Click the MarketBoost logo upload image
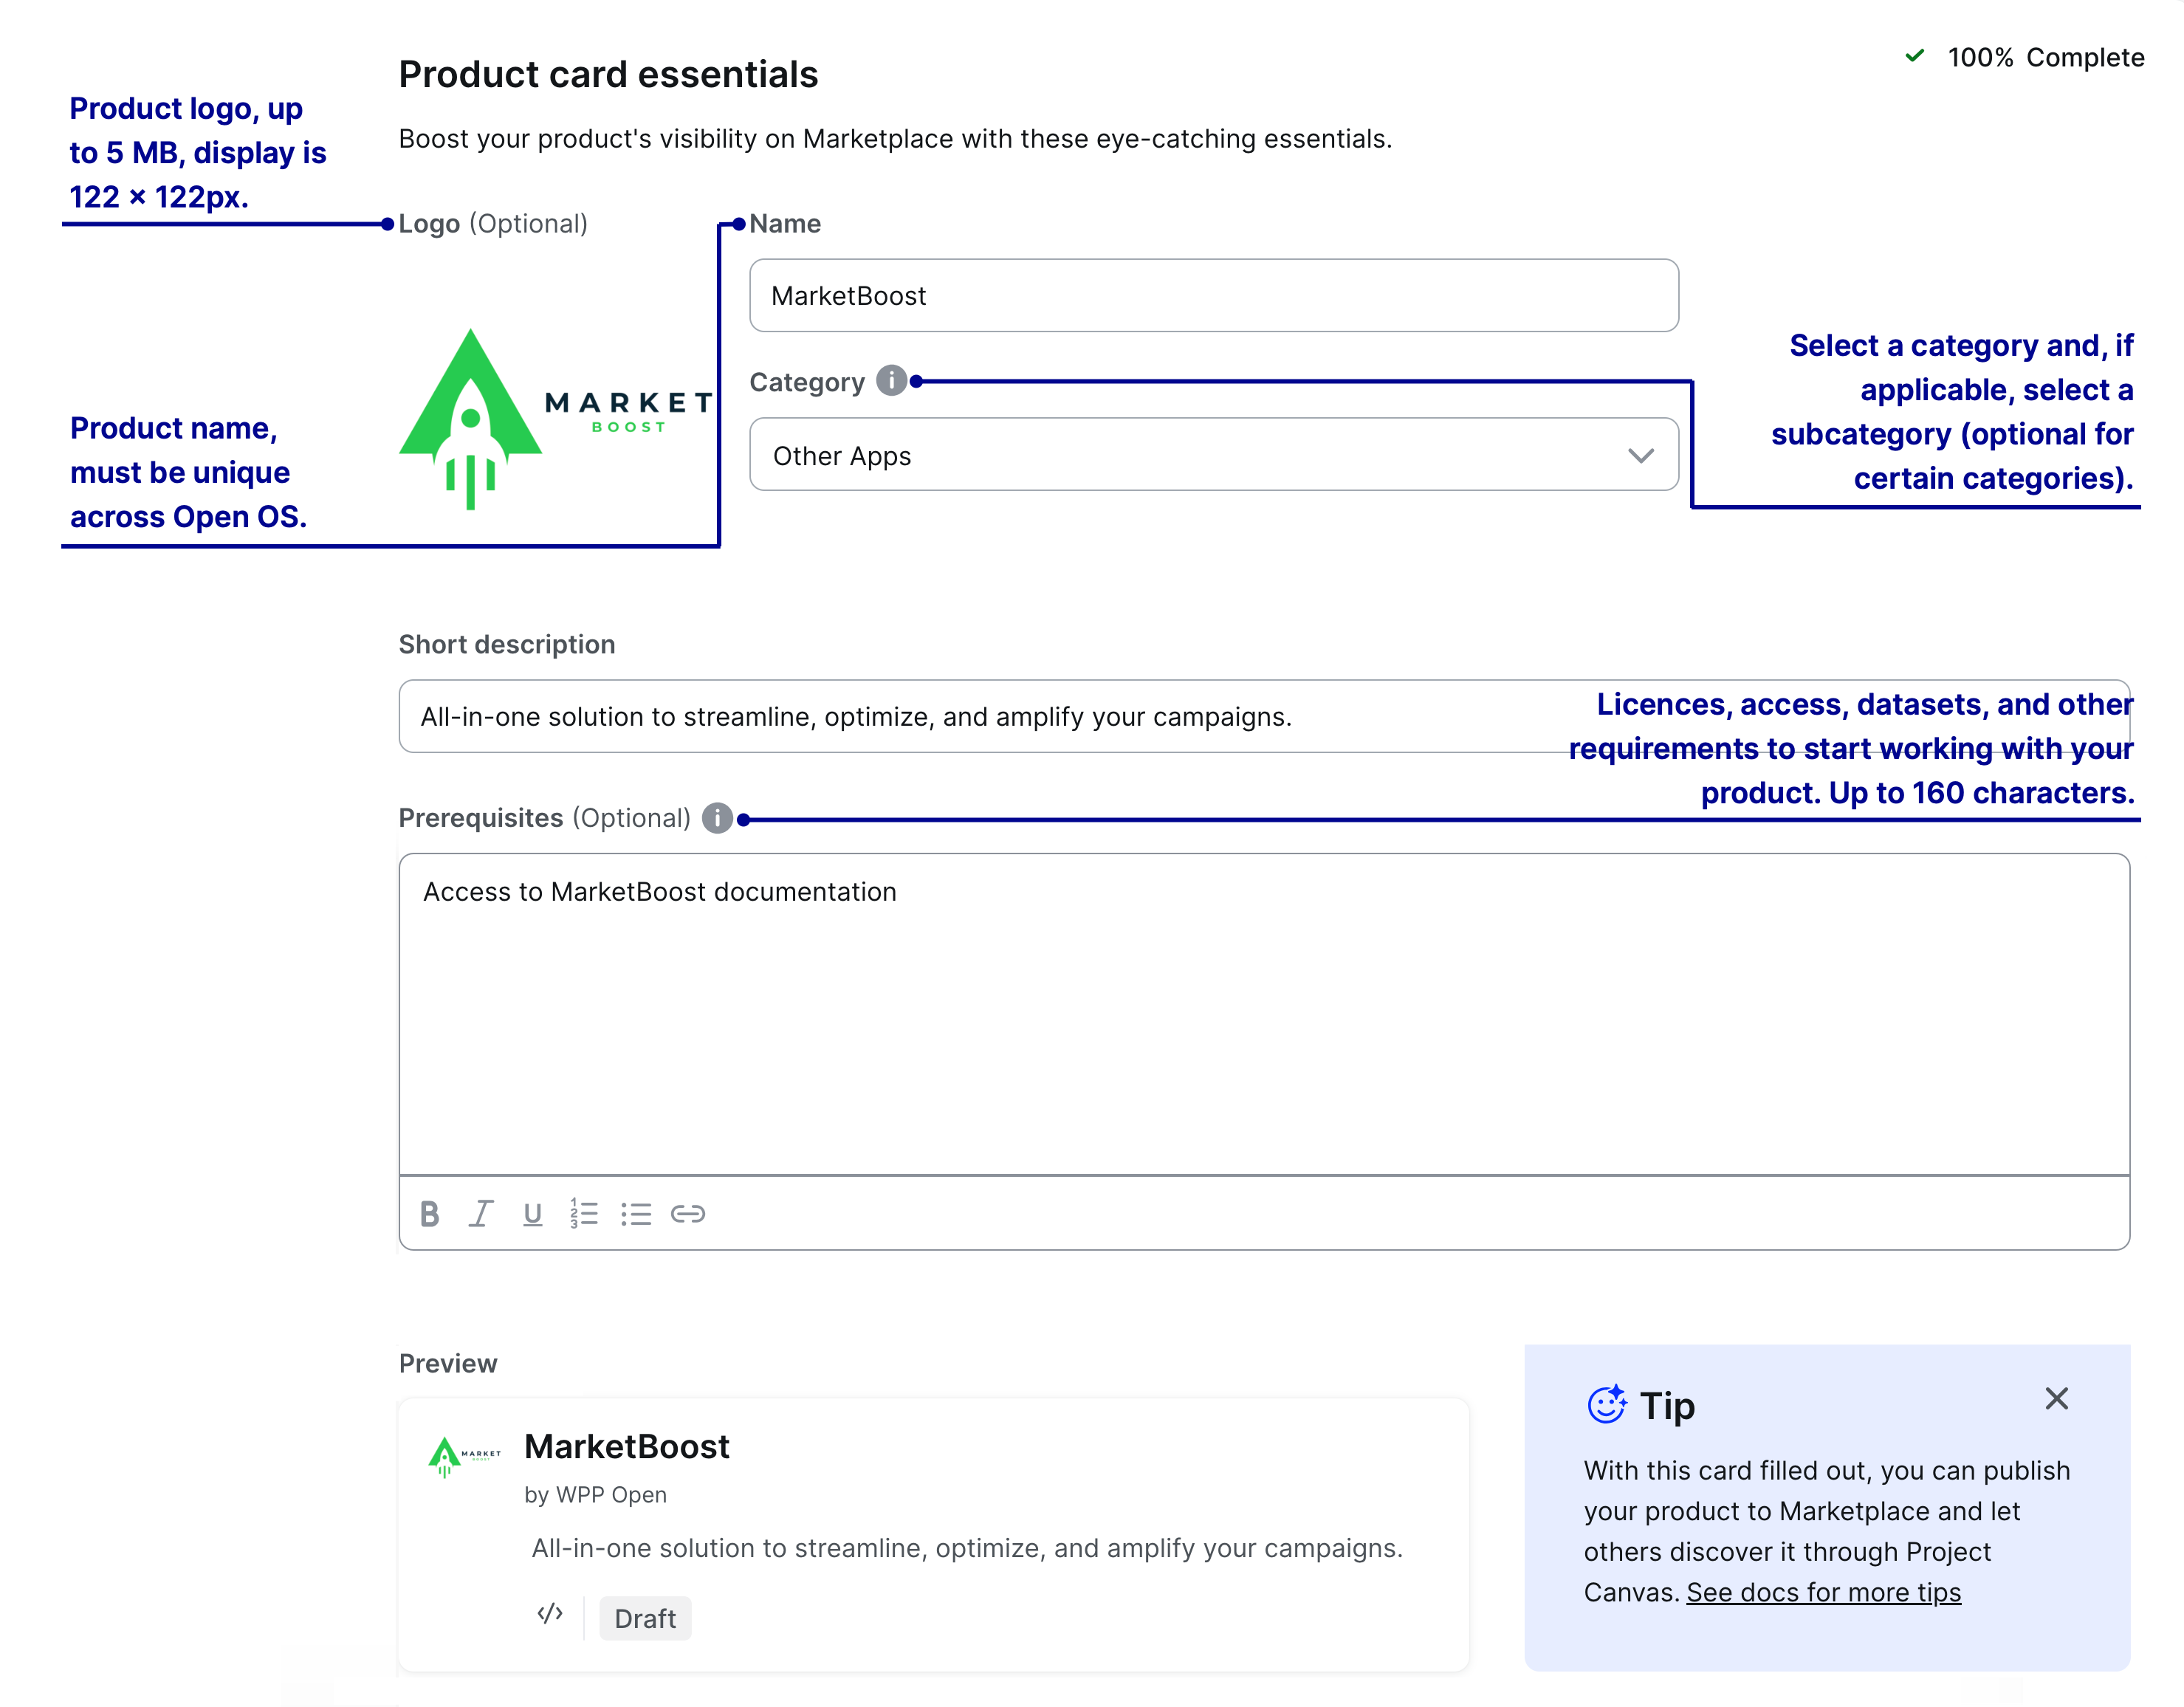The height and width of the screenshot is (1707, 2184). [x=555, y=418]
